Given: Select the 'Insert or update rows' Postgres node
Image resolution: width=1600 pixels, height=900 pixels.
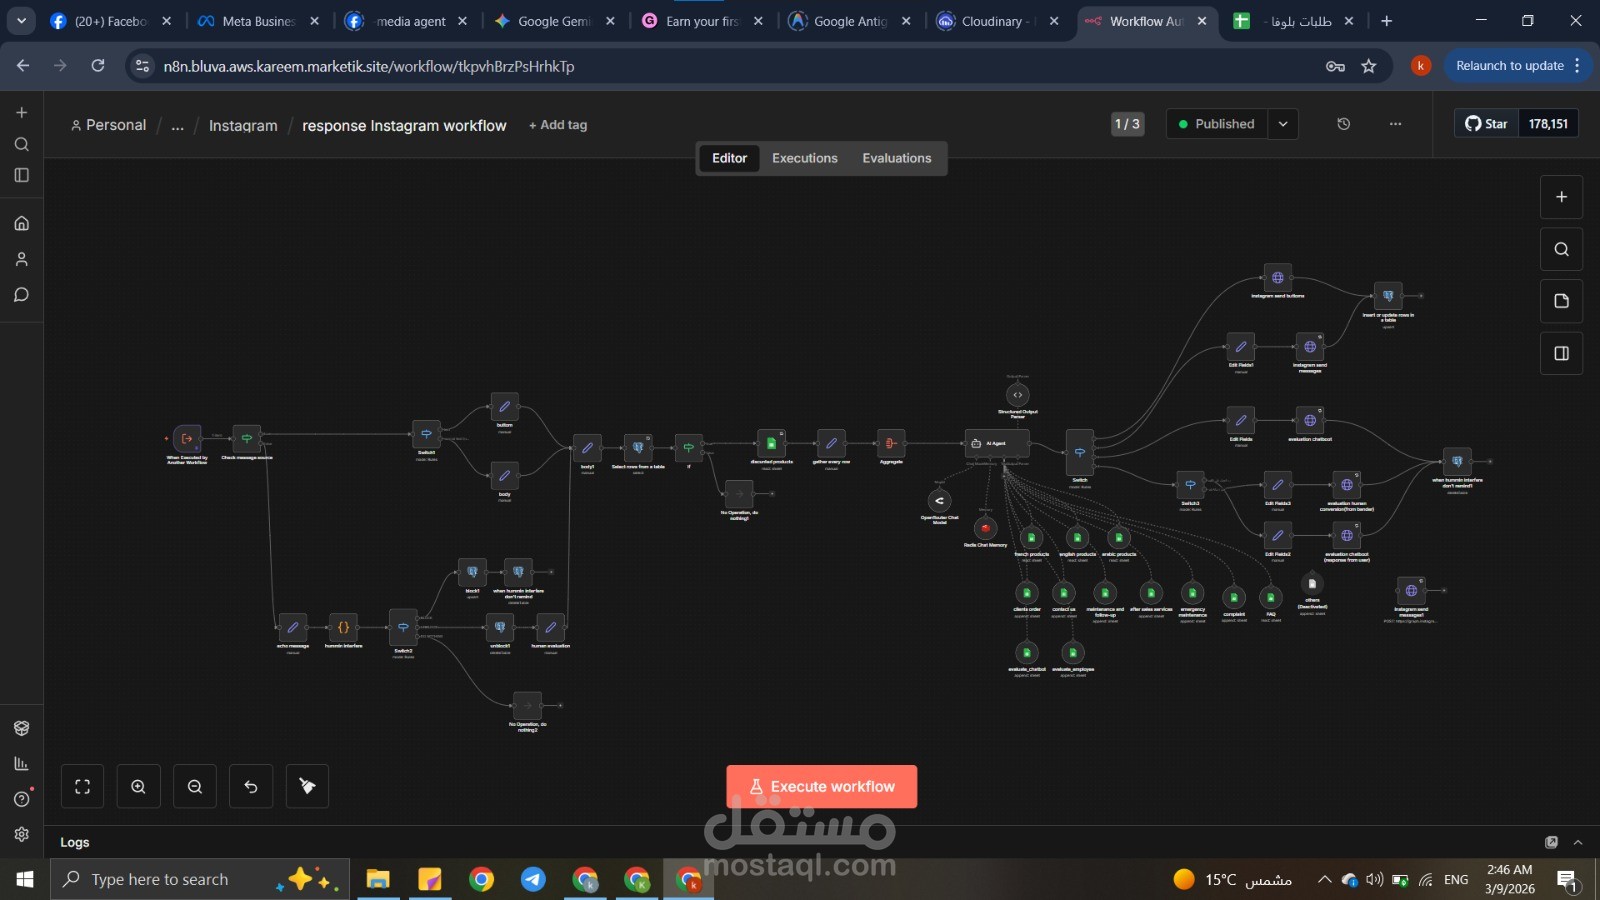Looking at the screenshot, I should pos(1388,296).
